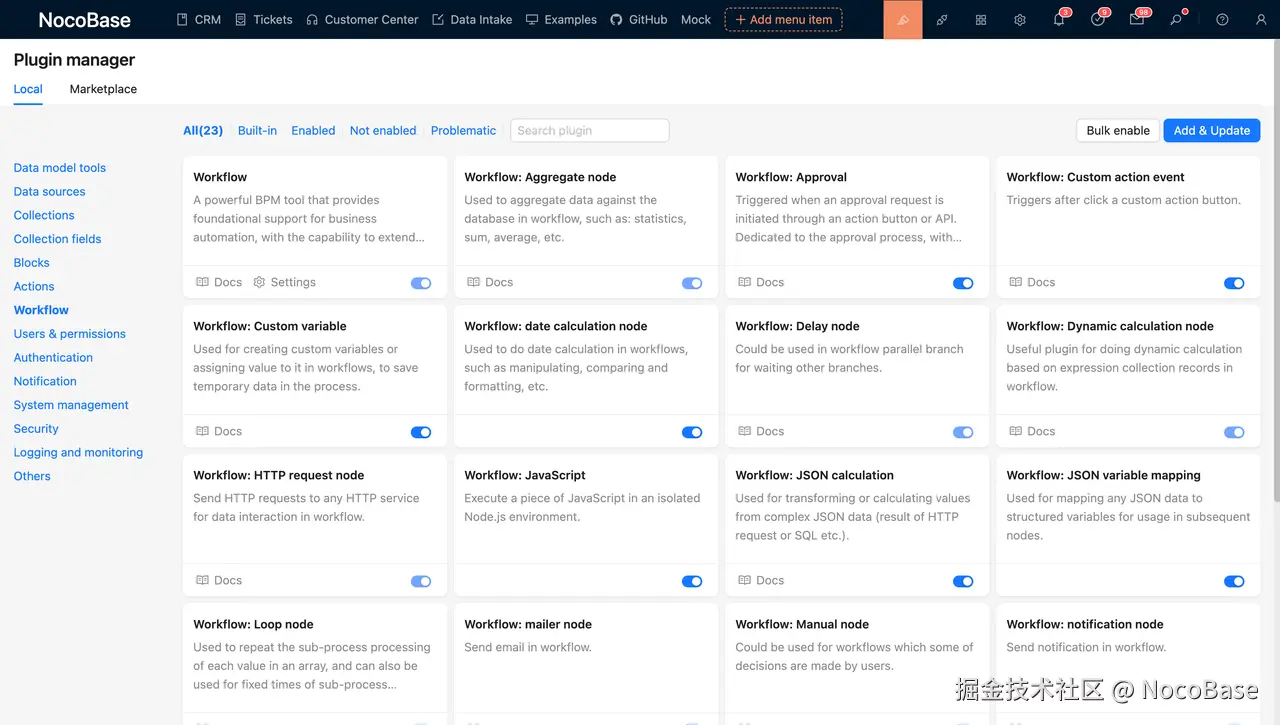This screenshot has width=1280, height=725.
Task: Switch to the Marketplace tab
Action: point(102,89)
